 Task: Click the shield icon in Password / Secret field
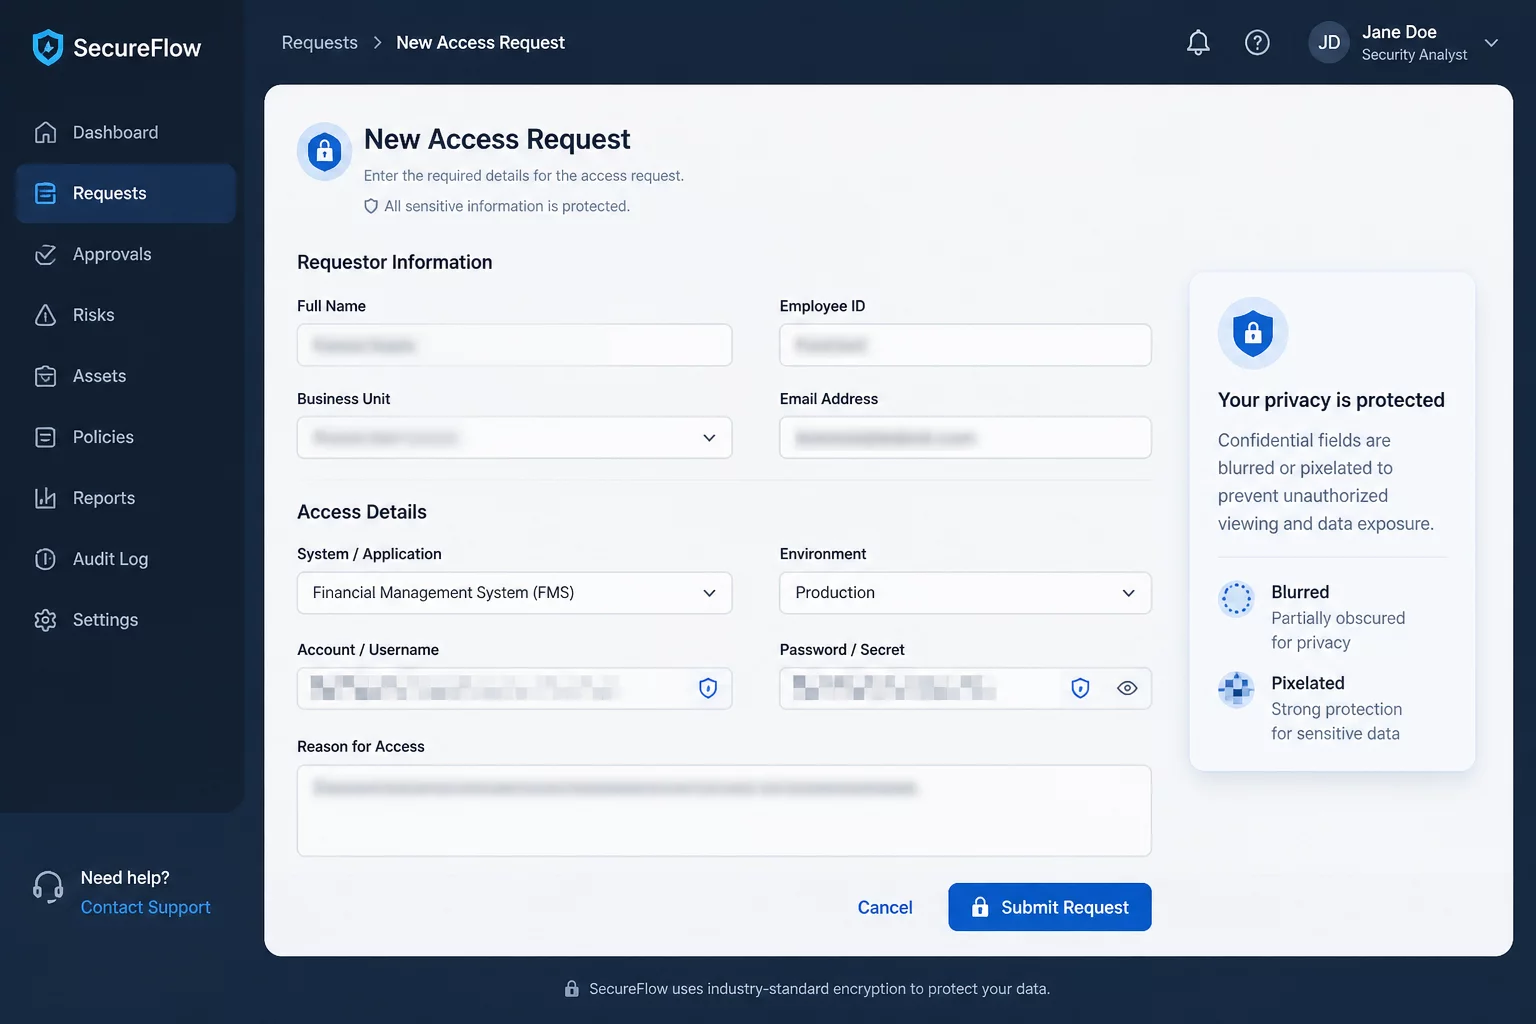point(1080,688)
